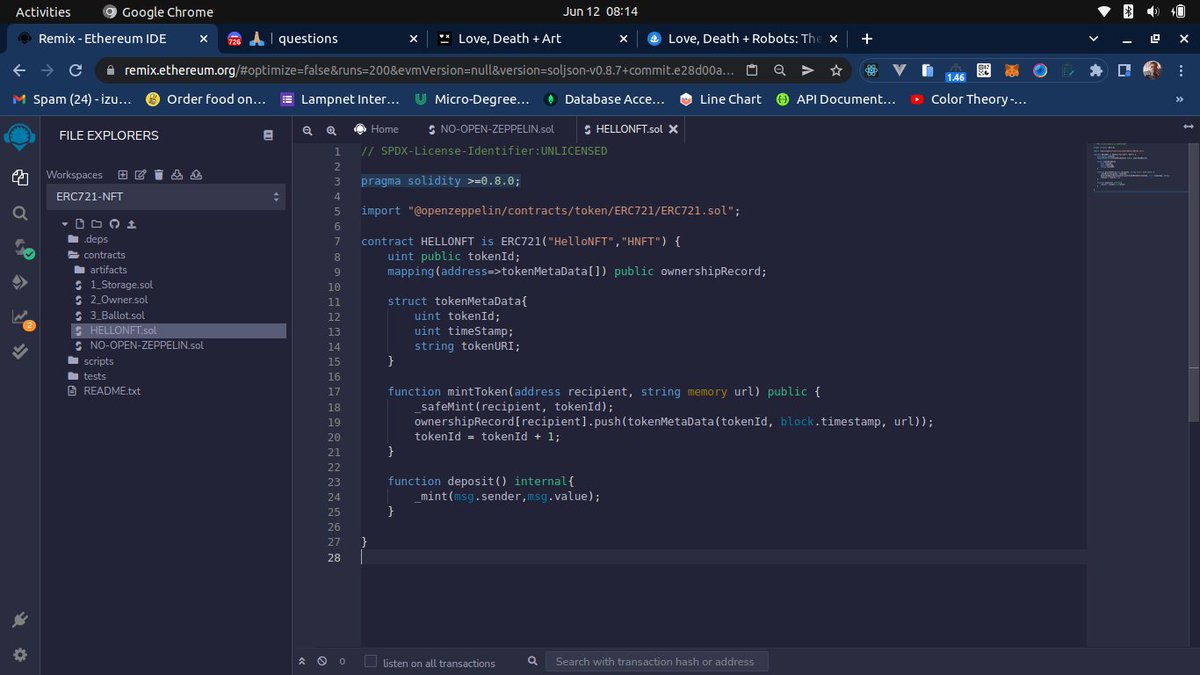Open Activities overview in top bar

[x=43, y=12]
